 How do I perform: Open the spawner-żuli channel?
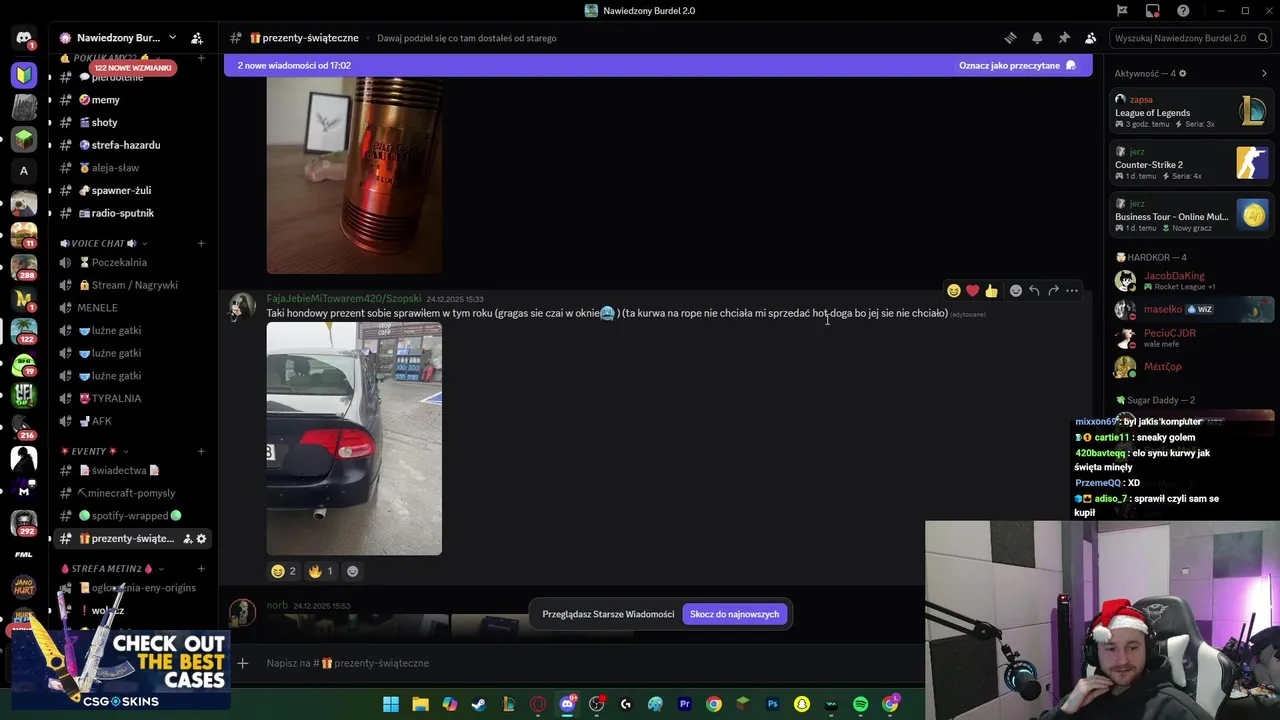132,190
